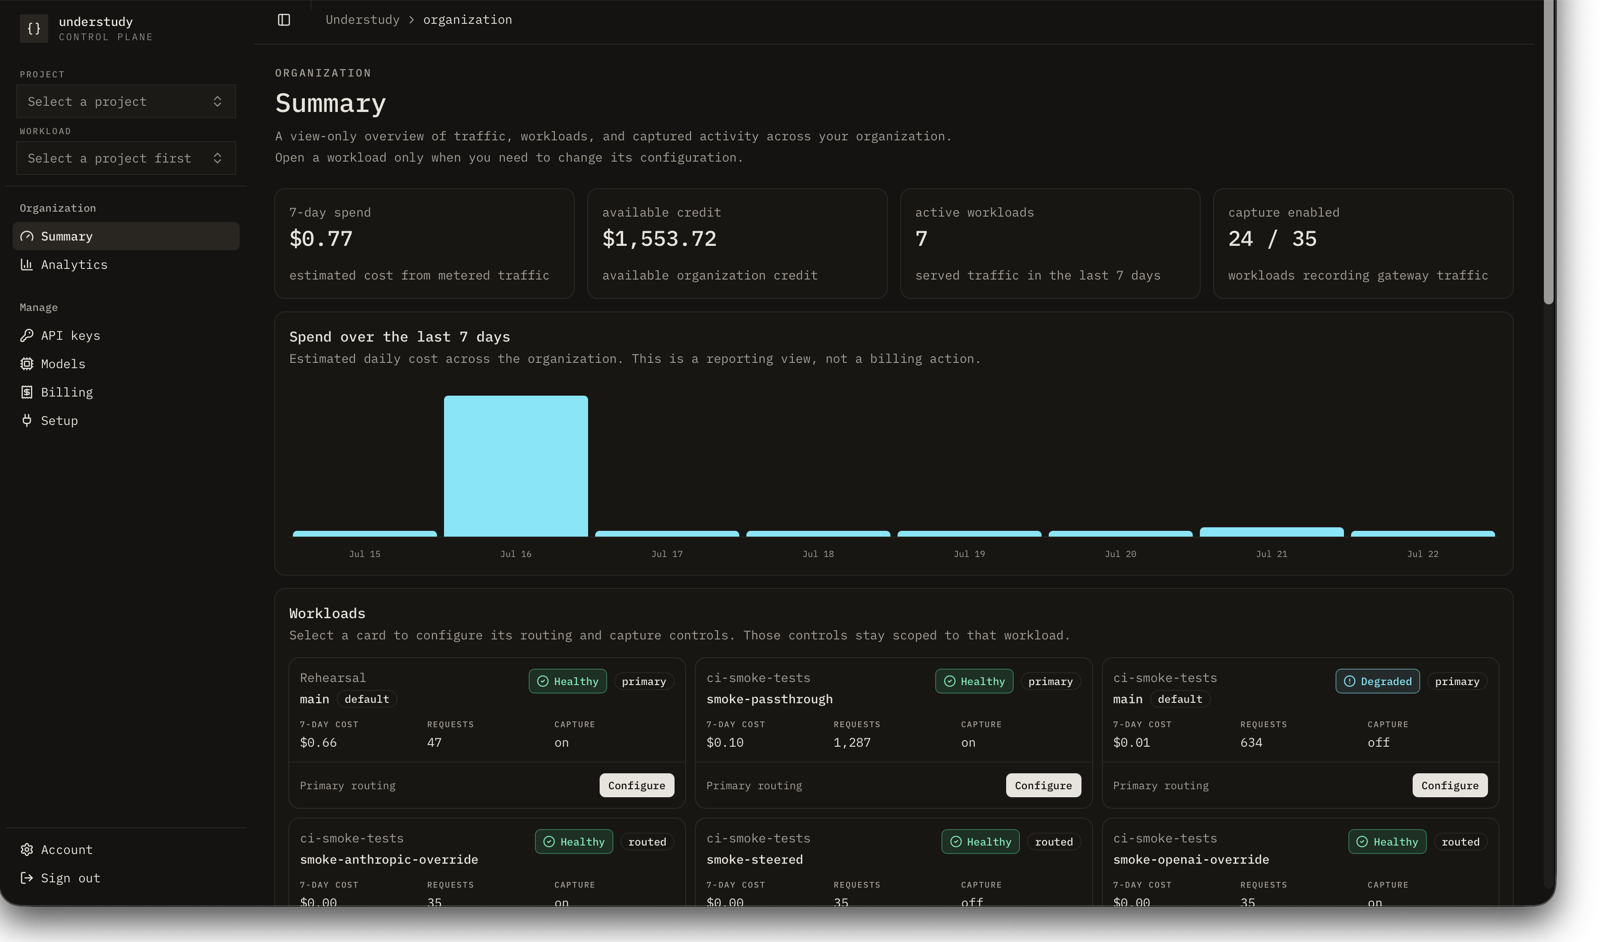
Task: Click the Jul 21 spend bar
Action: (x=1271, y=532)
